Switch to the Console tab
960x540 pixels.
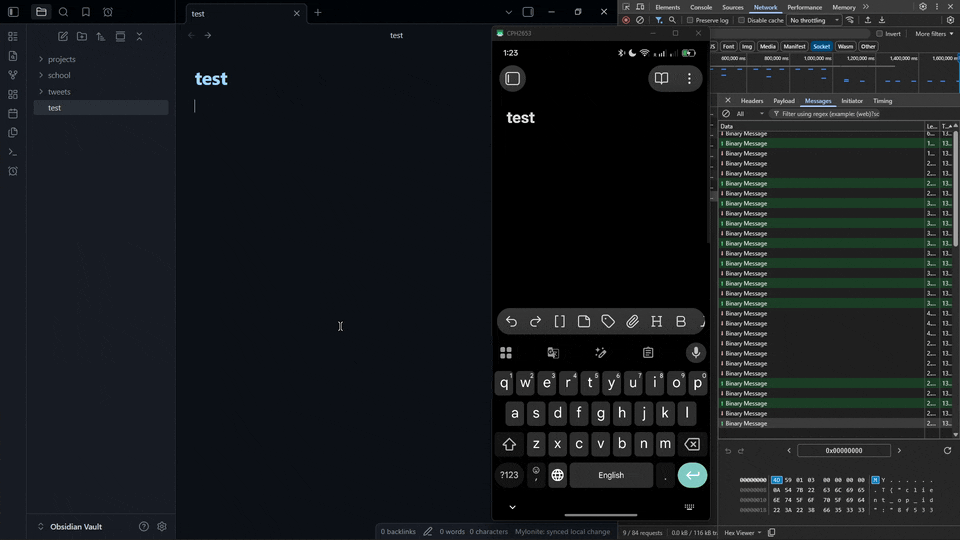tap(701, 7)
